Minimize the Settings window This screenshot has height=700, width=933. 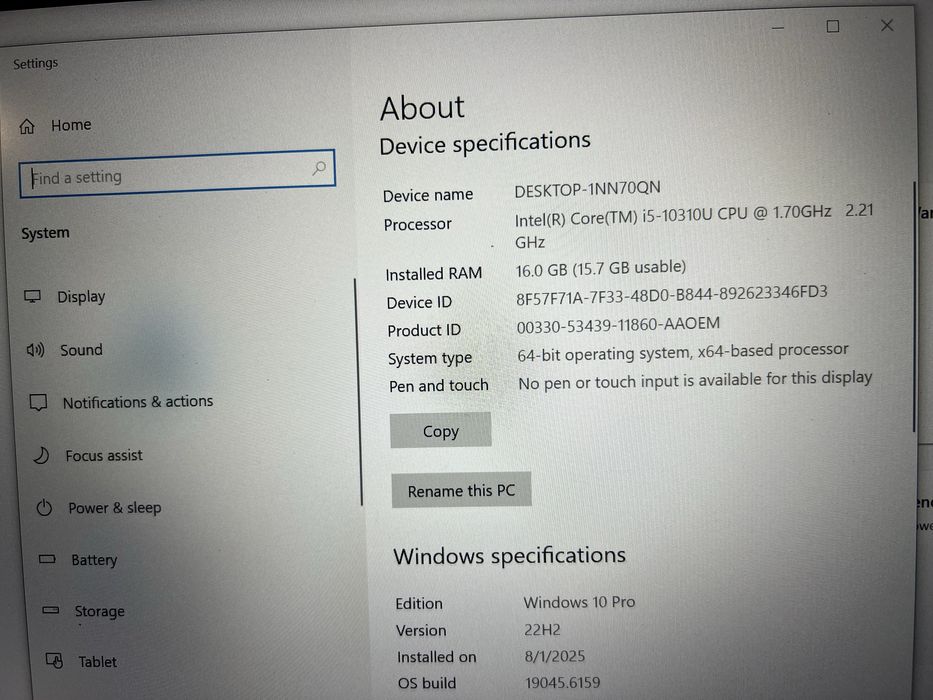pos(778,28)
